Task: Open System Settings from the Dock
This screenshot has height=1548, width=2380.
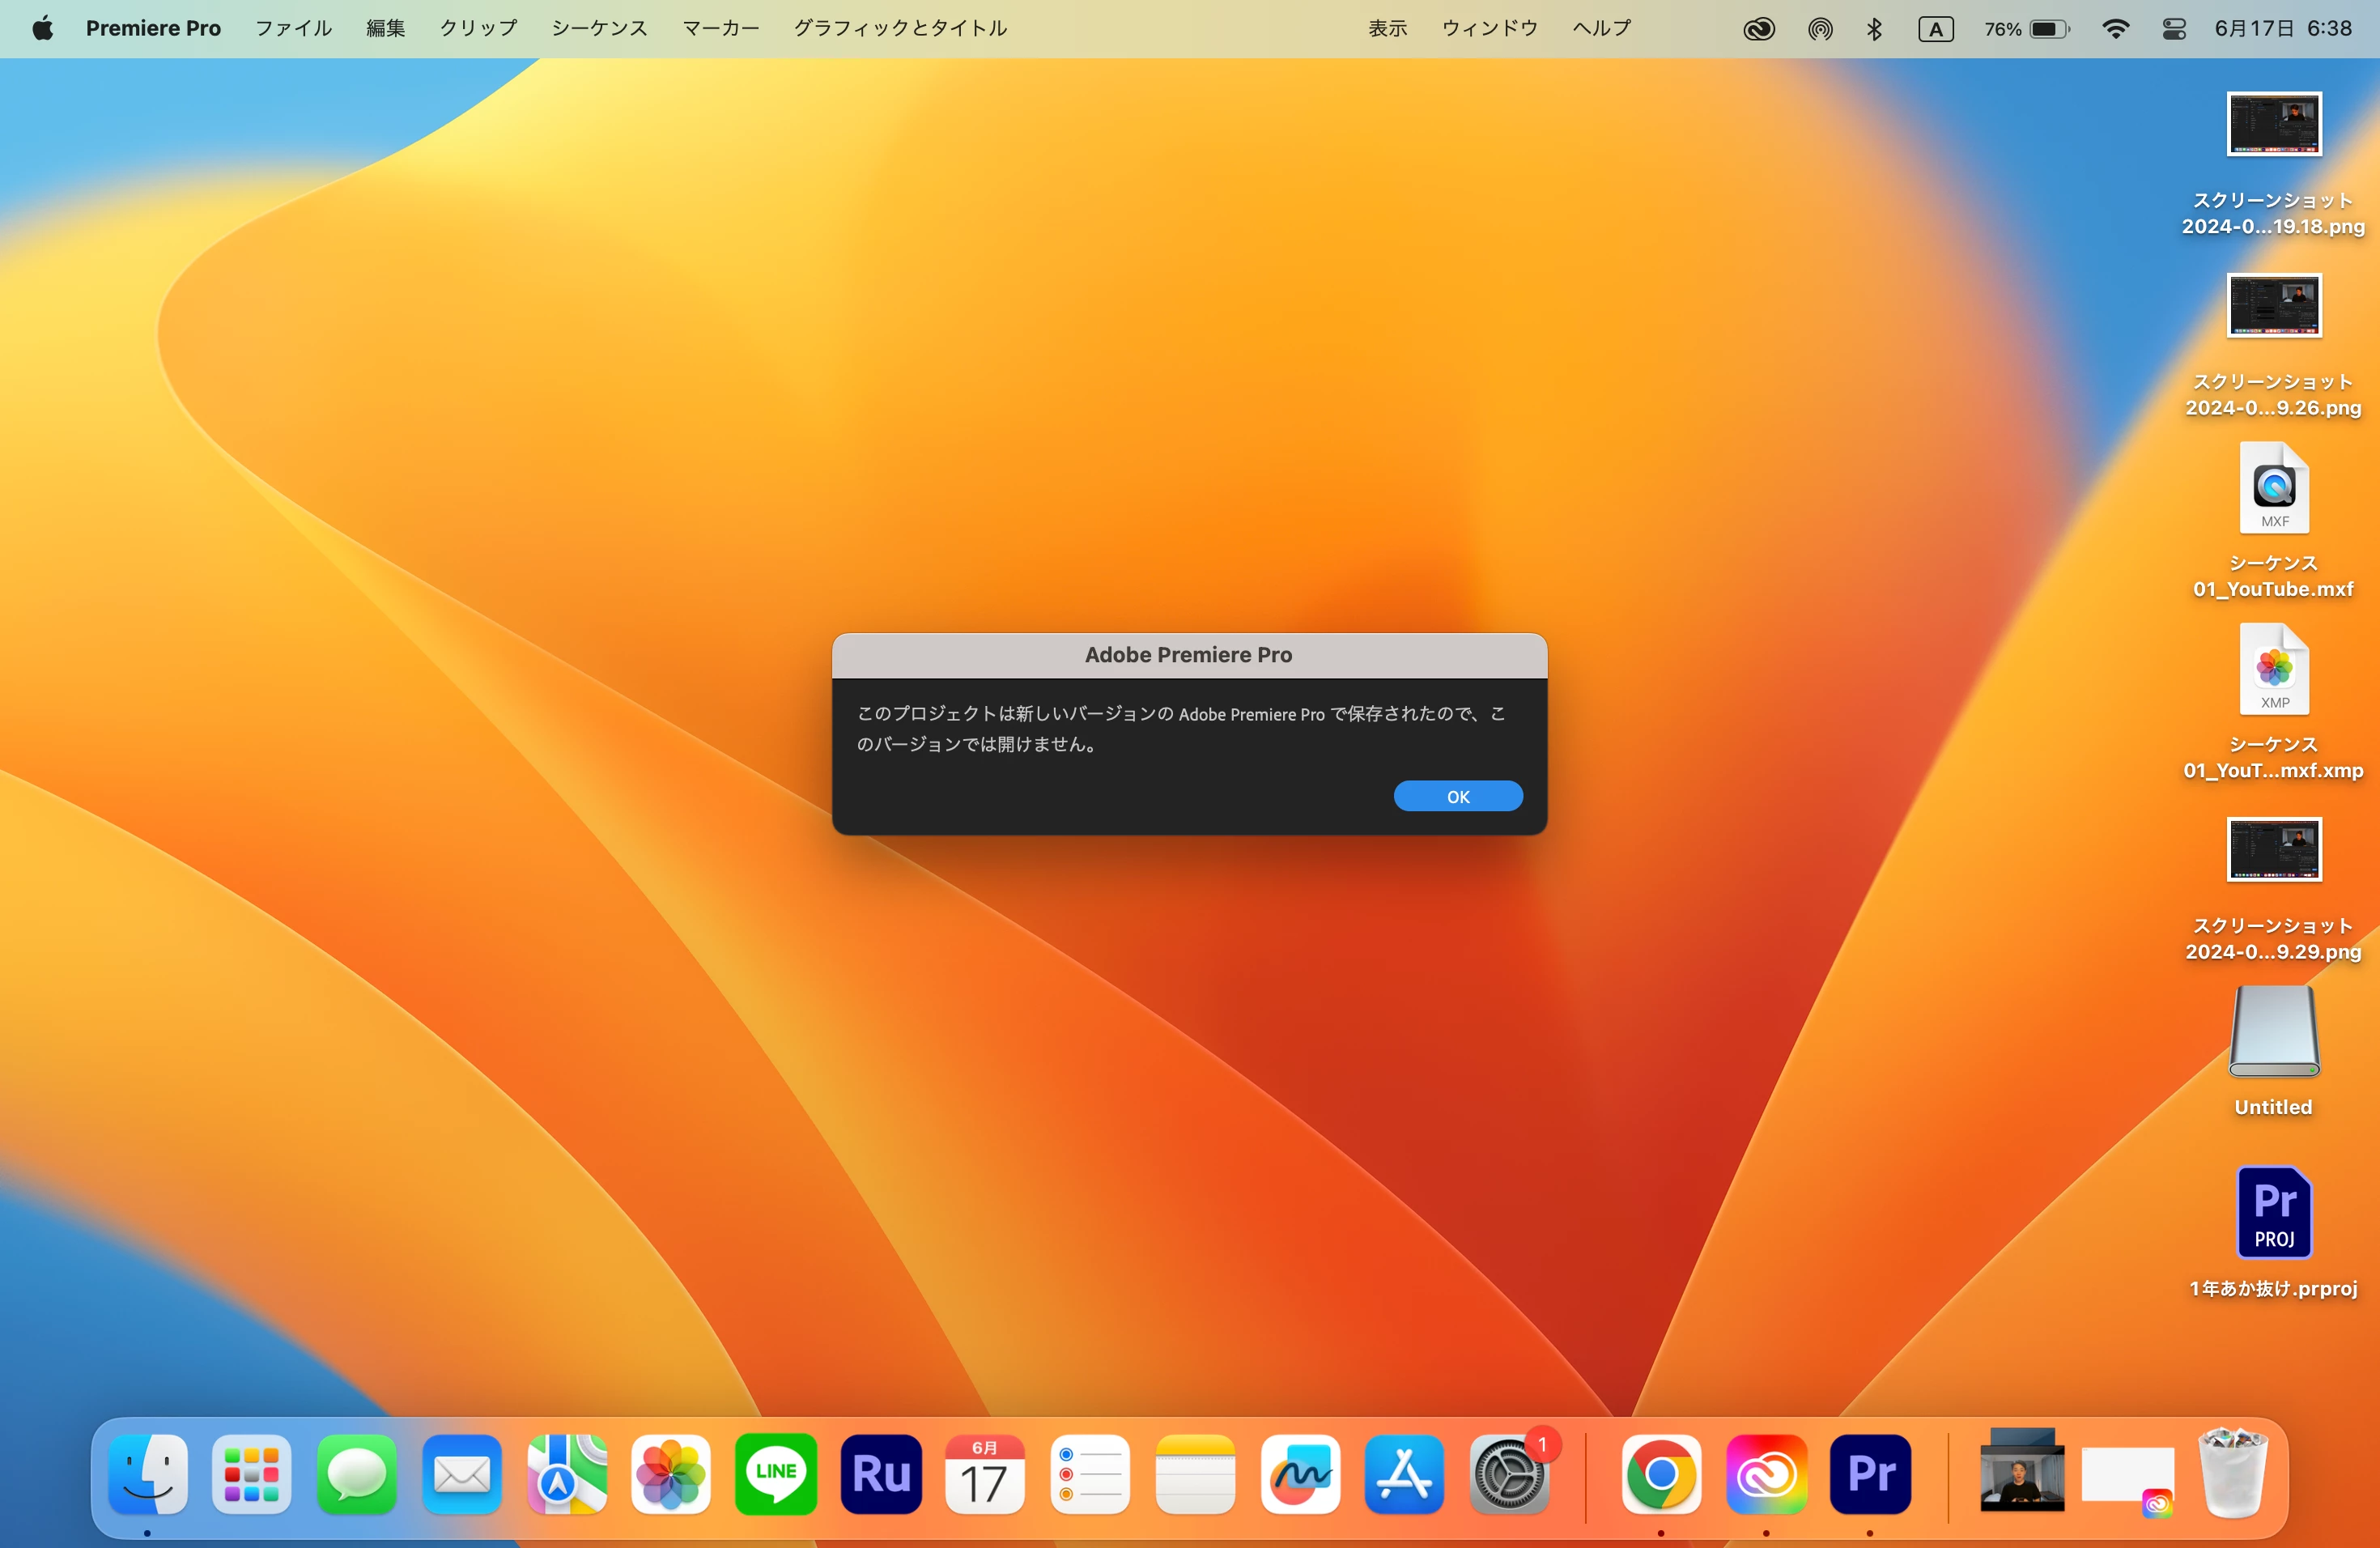Action: coord(1508,1473)
